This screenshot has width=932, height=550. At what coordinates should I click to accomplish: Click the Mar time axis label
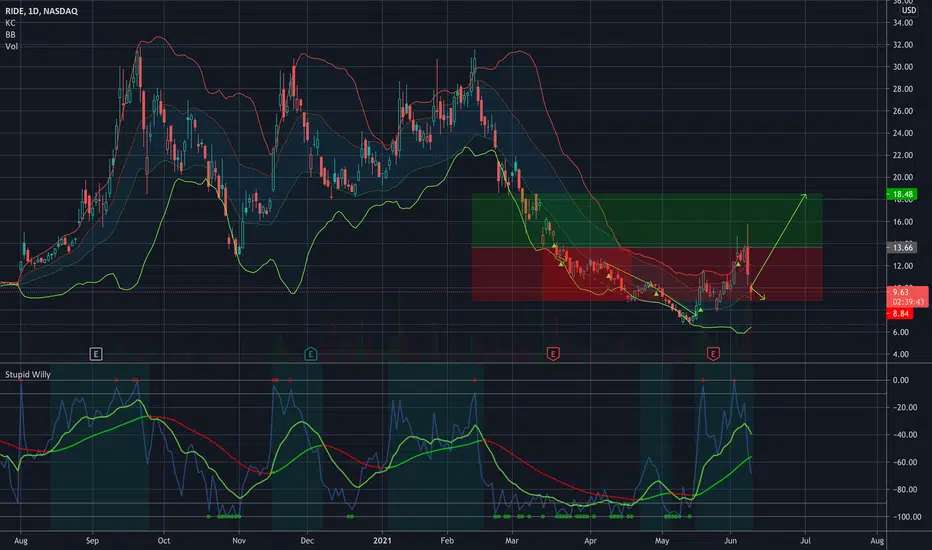coord(512,541)
